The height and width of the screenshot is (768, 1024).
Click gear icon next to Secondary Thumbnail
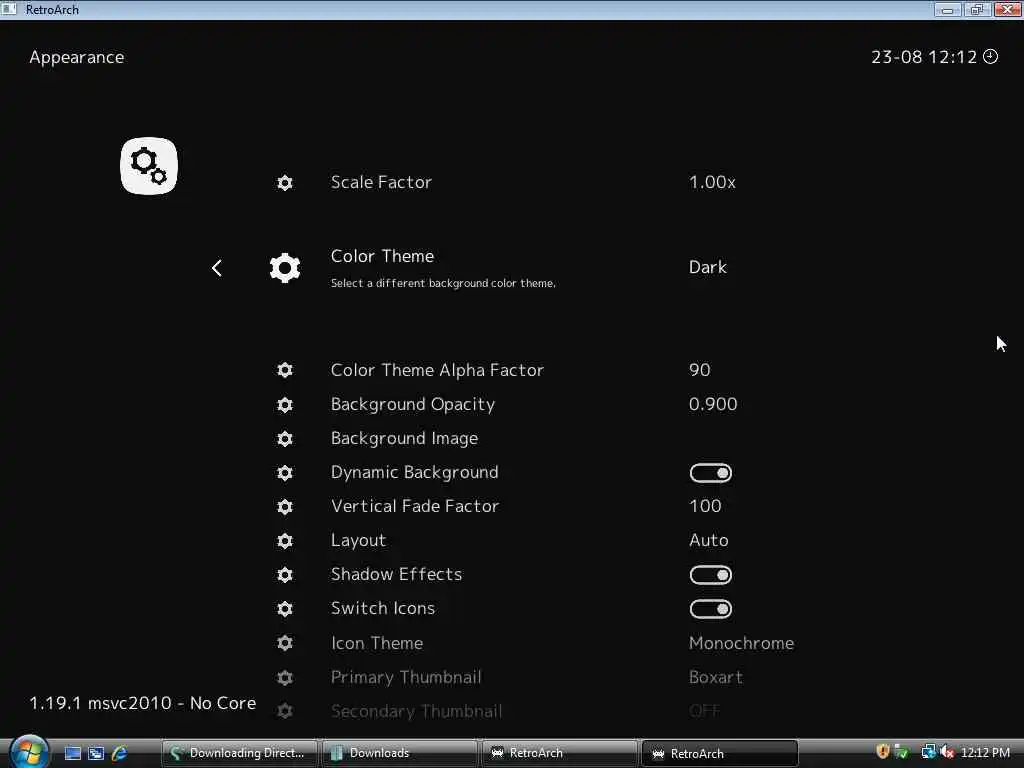click(285, 711)
